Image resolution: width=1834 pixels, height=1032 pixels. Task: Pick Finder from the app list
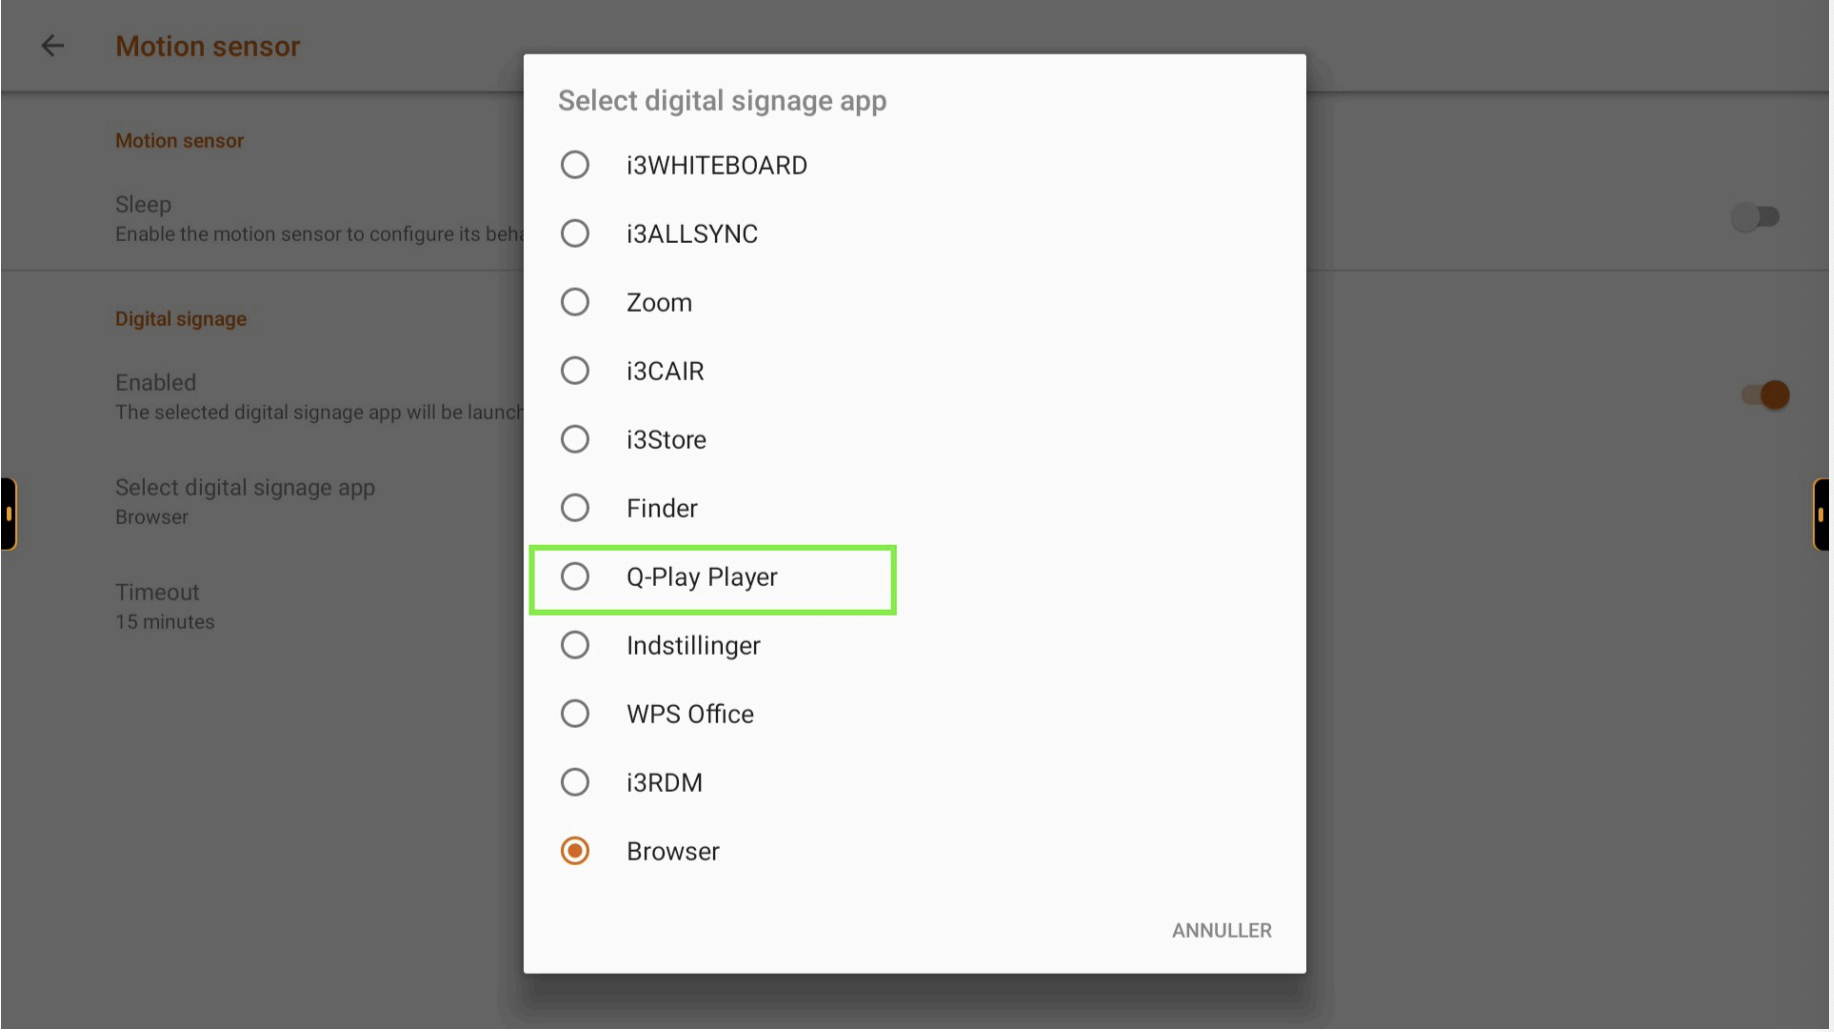pos(915,509)
